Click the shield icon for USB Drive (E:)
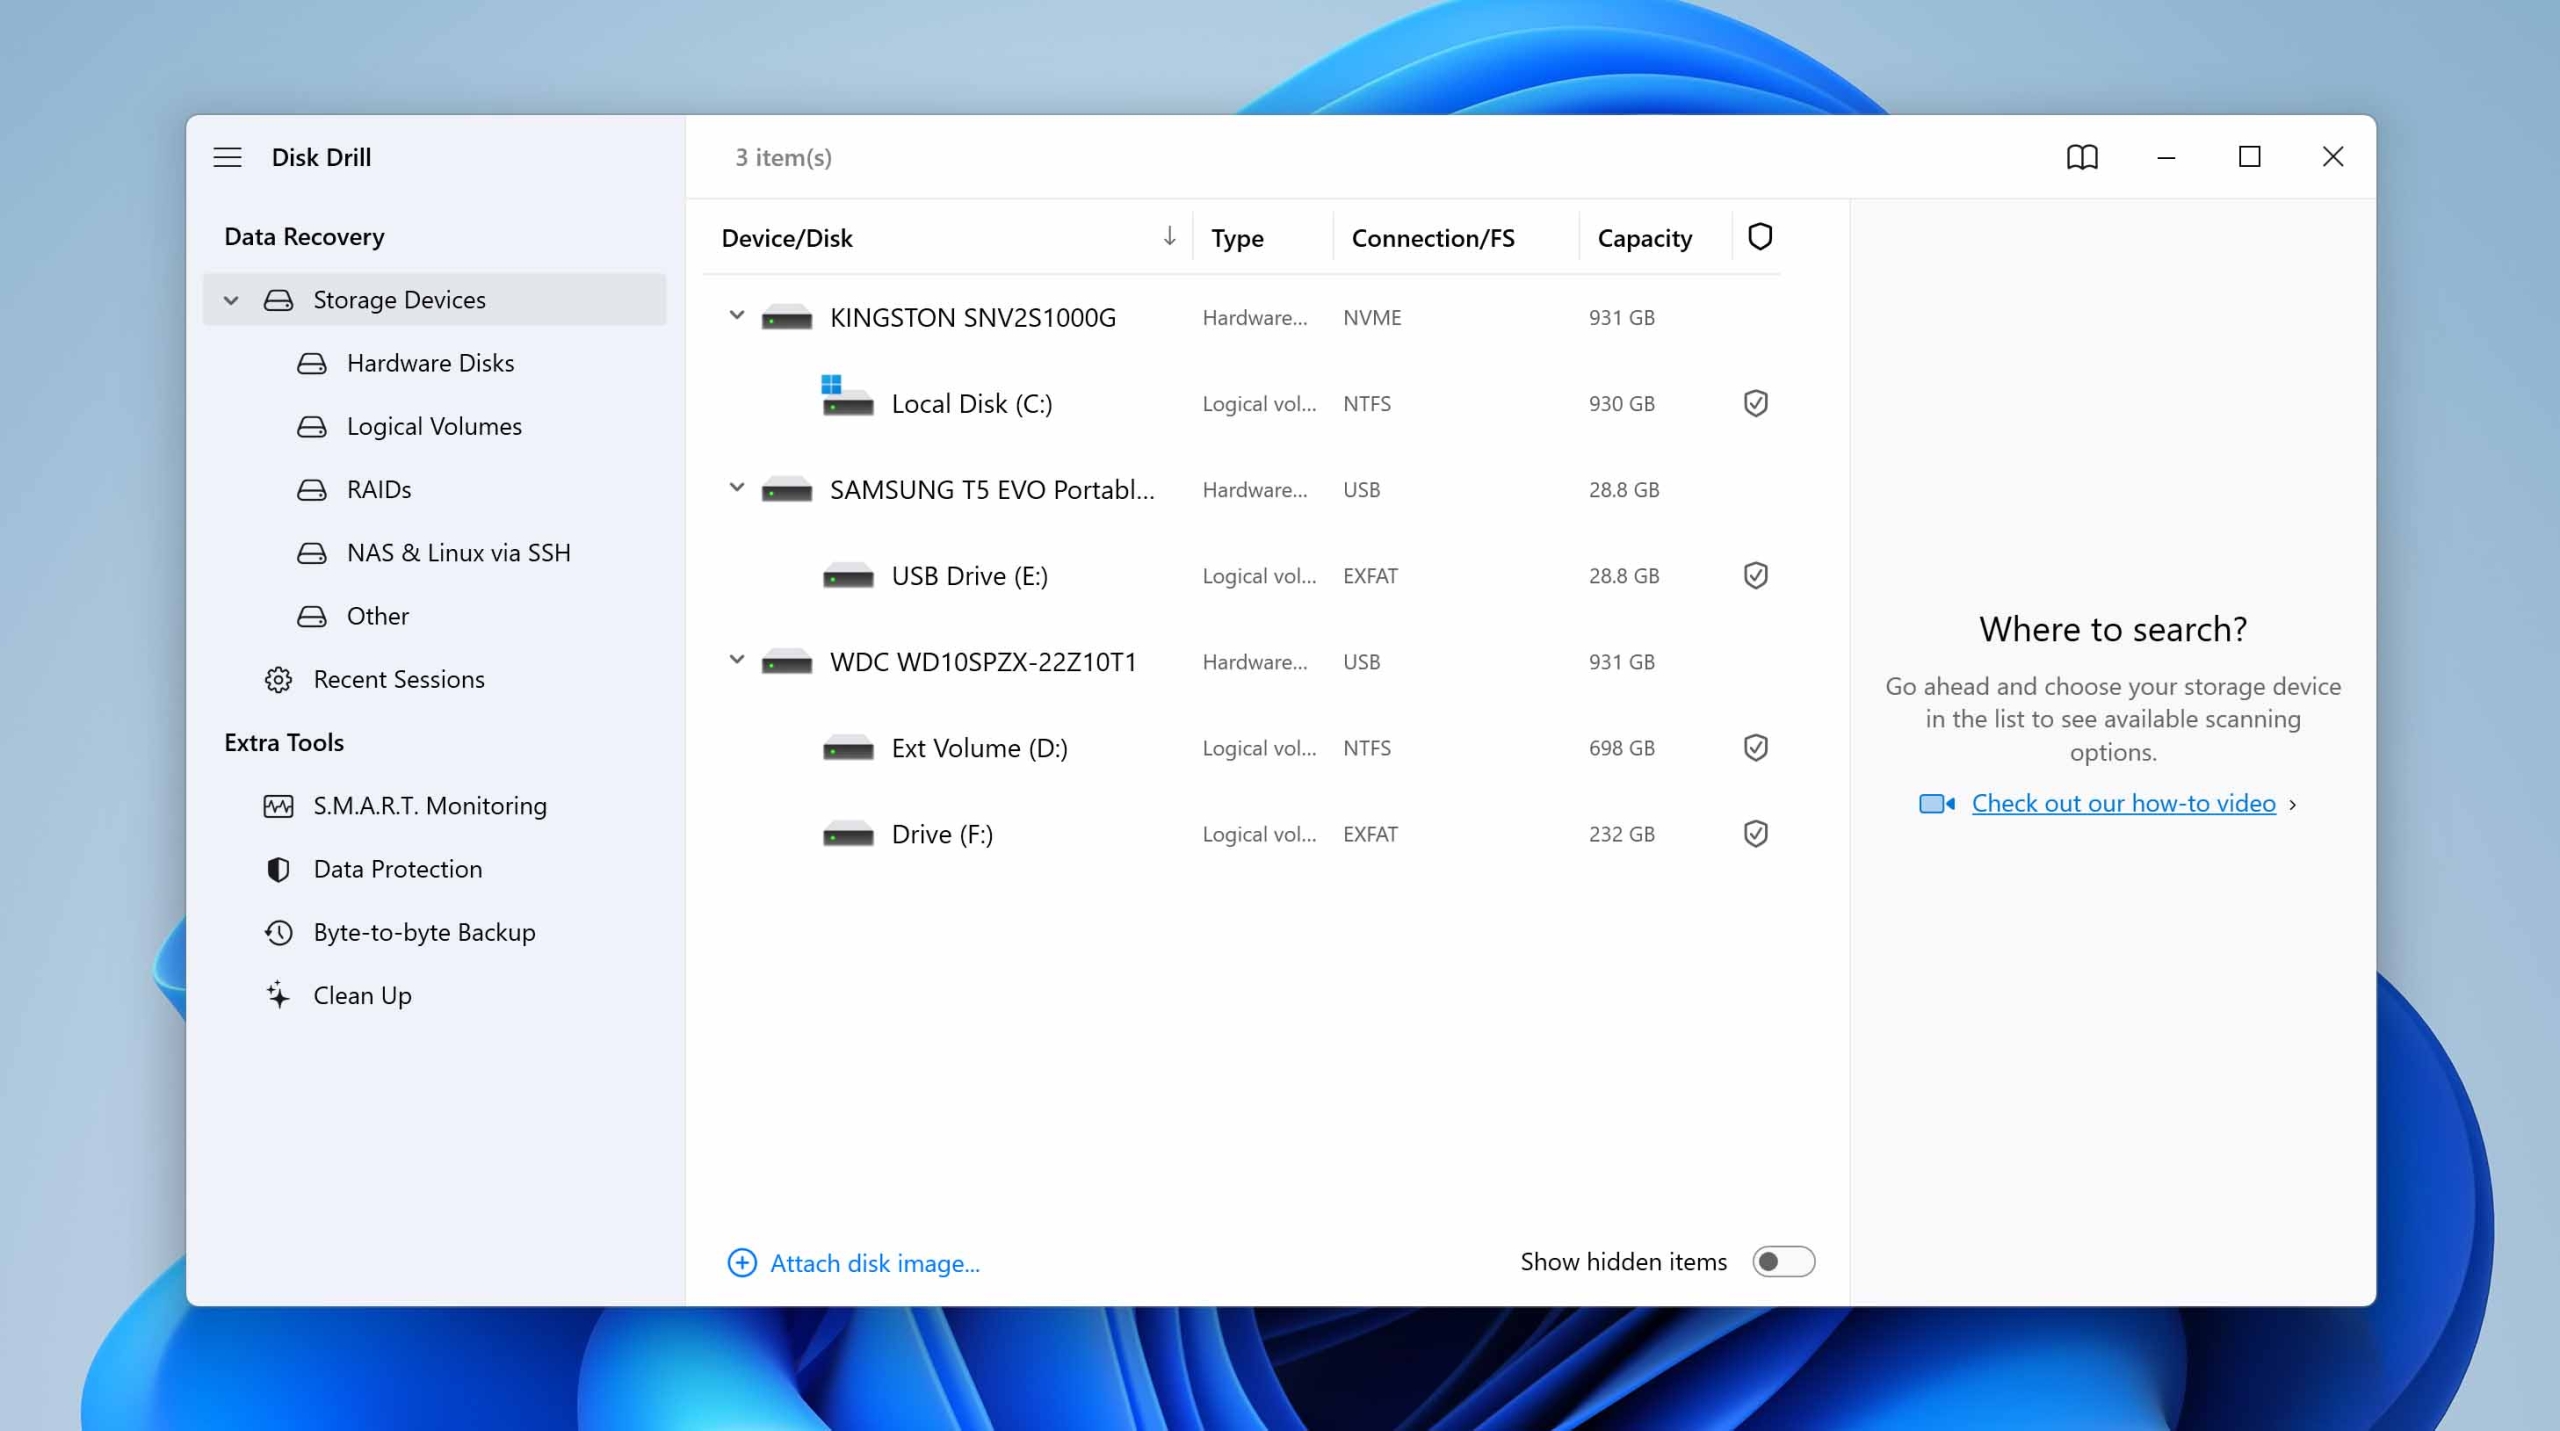 pyautogui.click(x=1755, y=575)
